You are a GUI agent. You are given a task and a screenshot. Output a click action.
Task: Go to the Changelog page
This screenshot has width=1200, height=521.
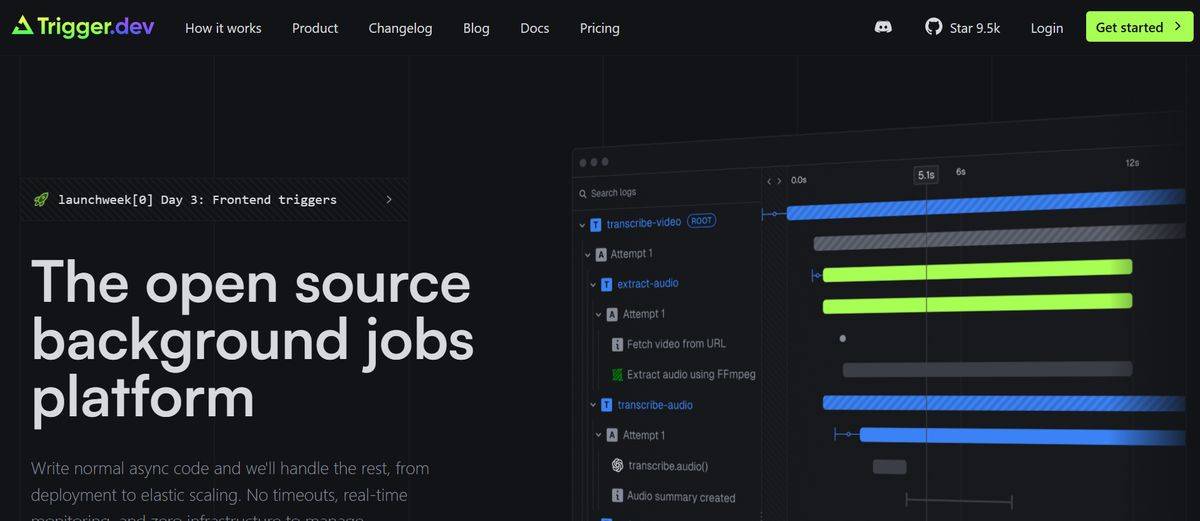pos(400,28)
